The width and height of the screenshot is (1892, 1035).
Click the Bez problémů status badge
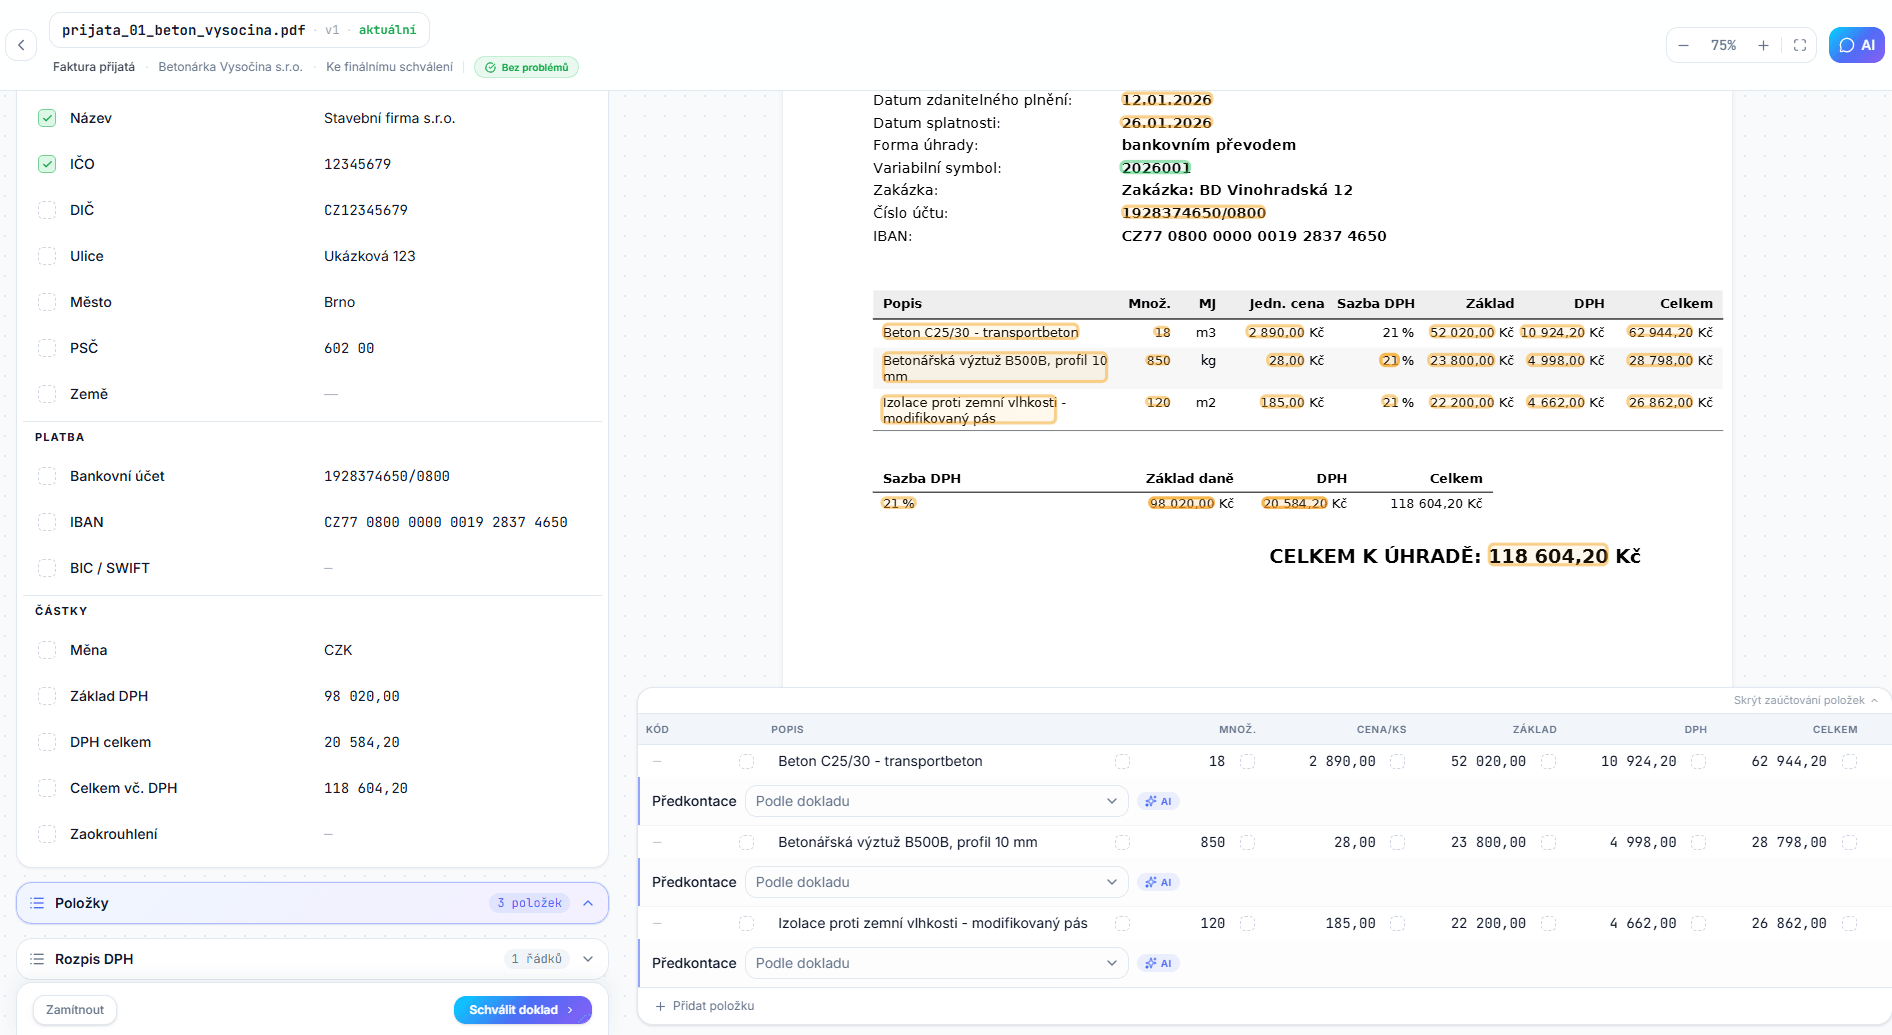(526, 67)
